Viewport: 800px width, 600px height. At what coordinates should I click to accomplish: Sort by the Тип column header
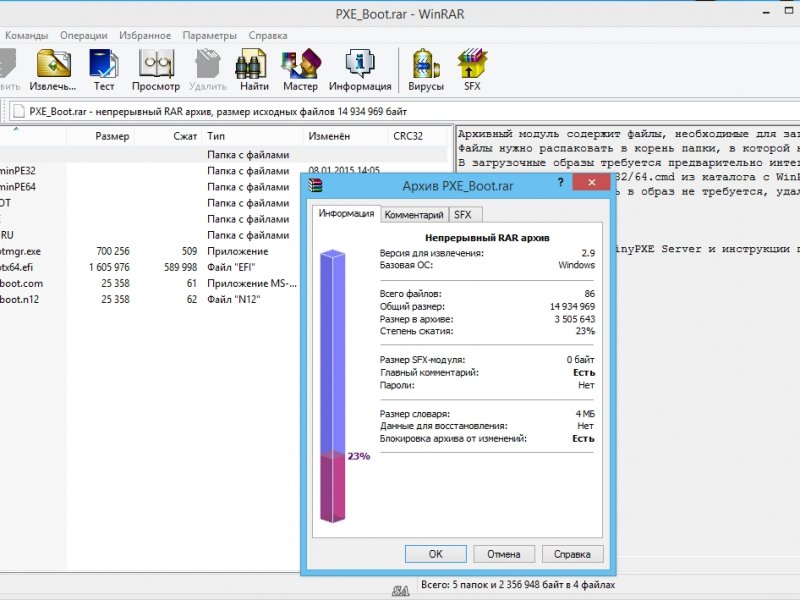(252, 136)
